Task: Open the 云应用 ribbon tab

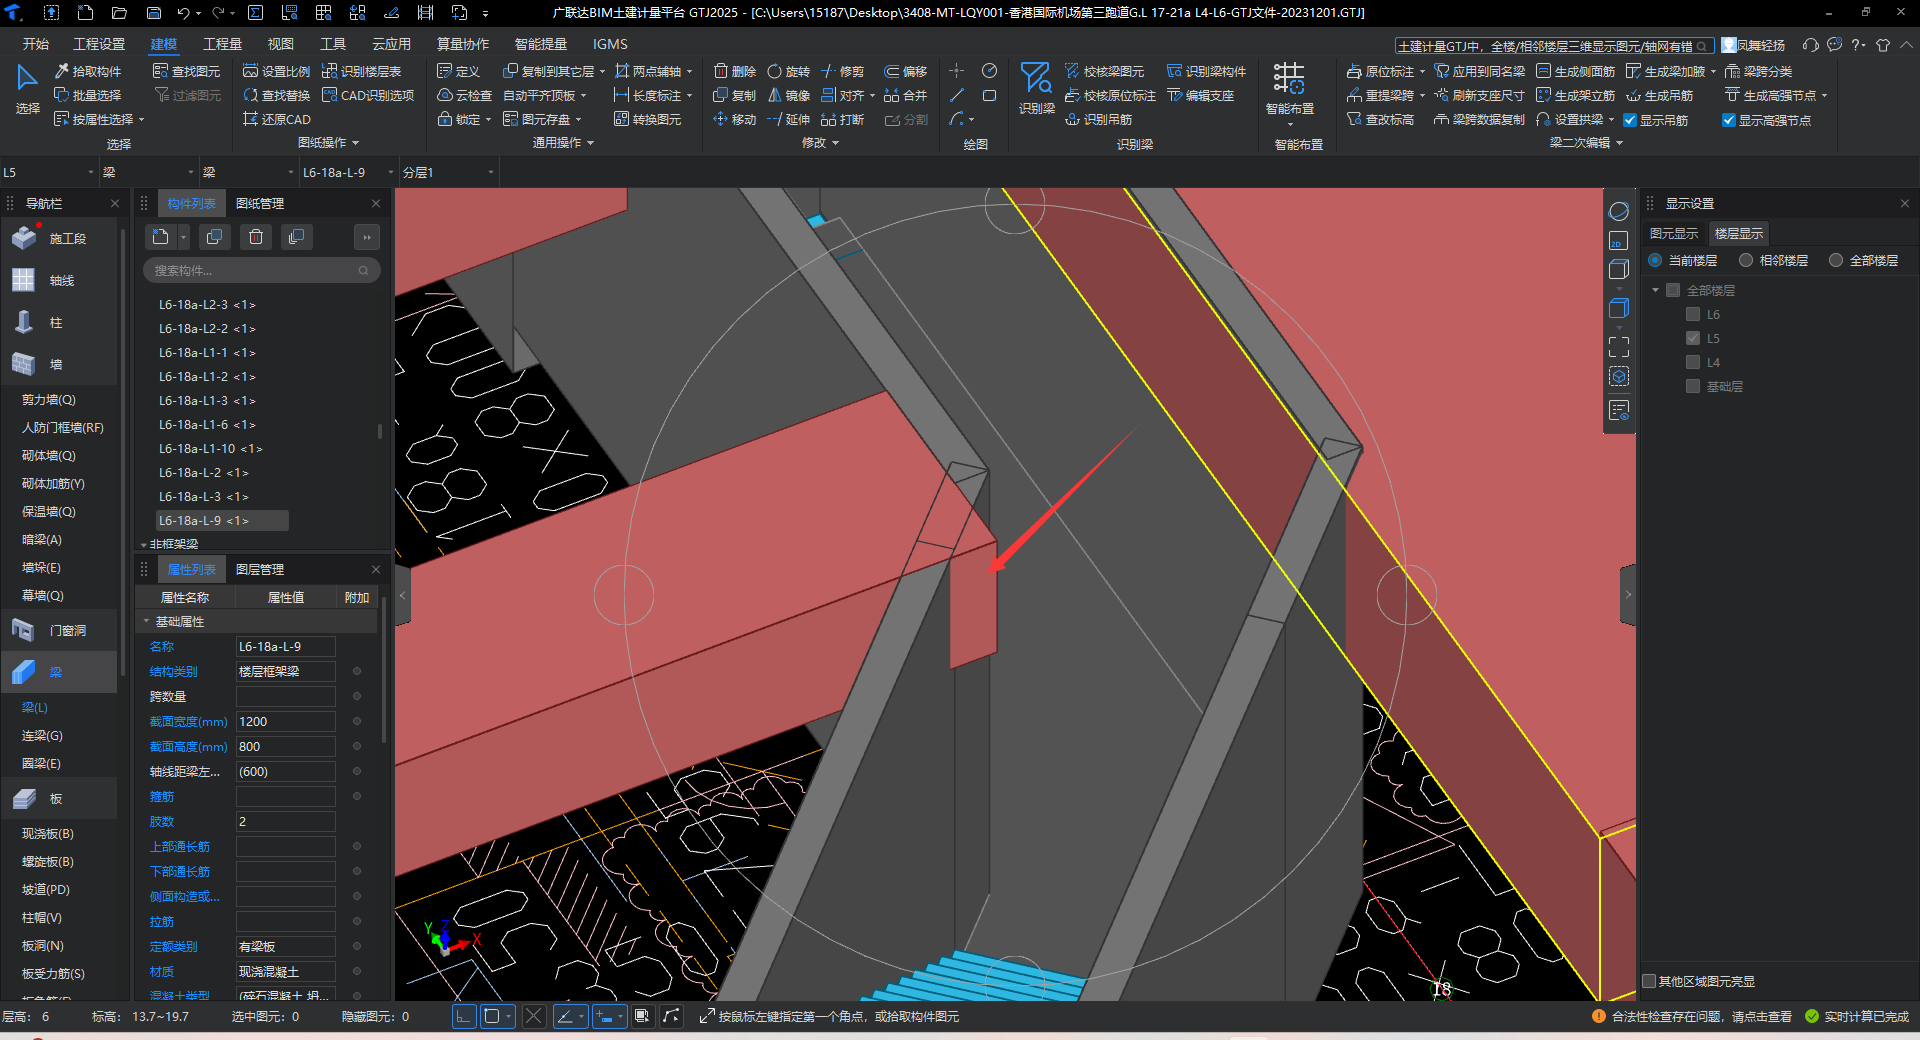Action: pos(391,44)
